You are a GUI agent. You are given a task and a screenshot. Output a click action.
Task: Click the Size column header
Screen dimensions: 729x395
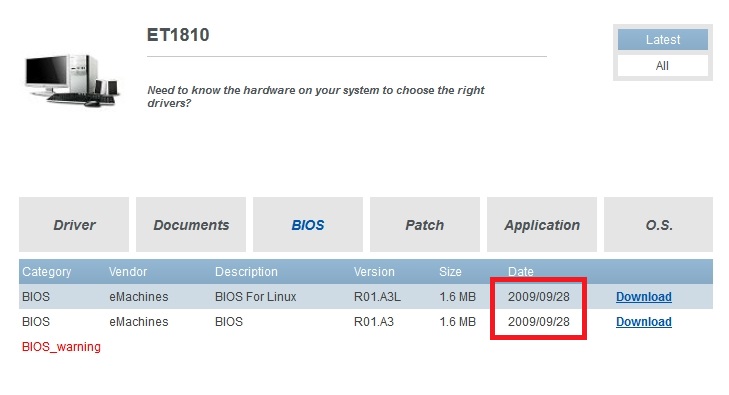pyautogui.click(x=451, y=271)
